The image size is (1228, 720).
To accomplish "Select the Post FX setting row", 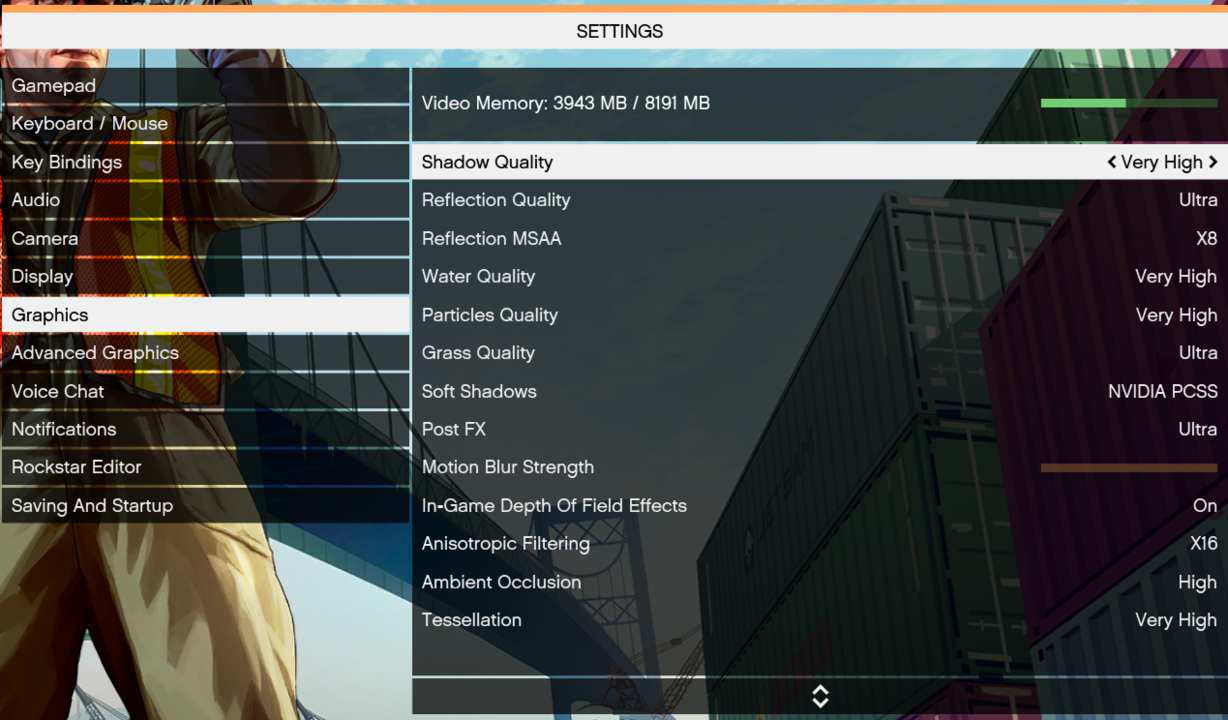I will [x=820, y=429].
